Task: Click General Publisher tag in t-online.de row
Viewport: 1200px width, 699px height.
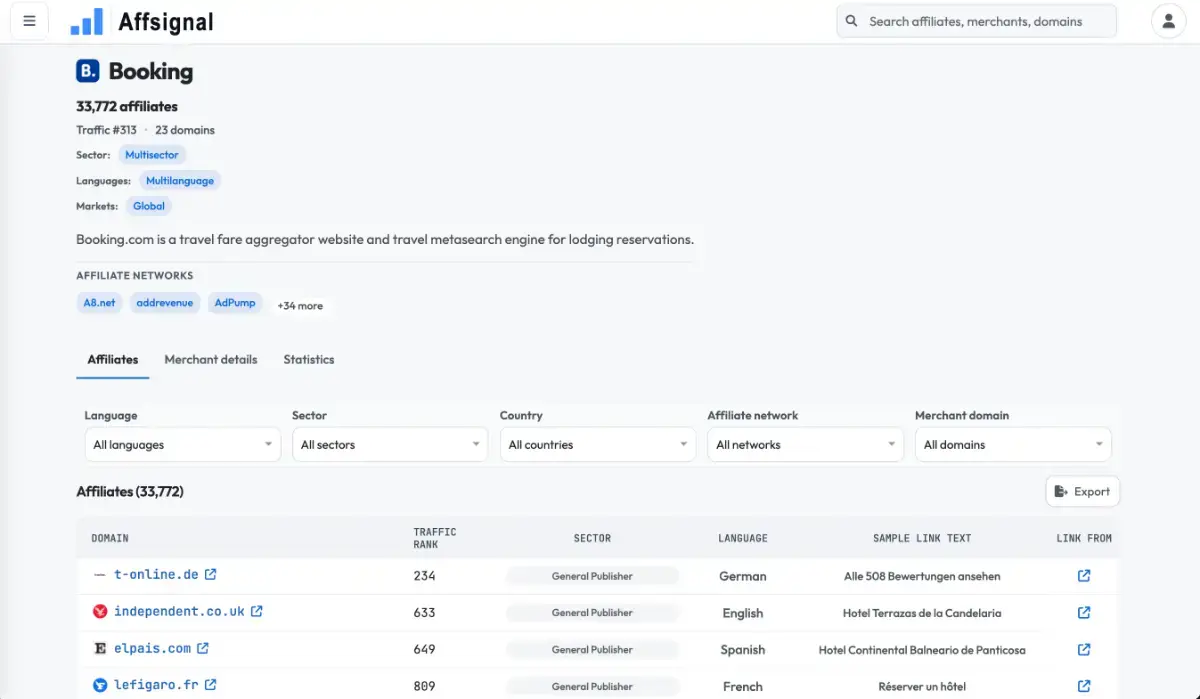Action: pyautogui.click(x=592, y=576)
